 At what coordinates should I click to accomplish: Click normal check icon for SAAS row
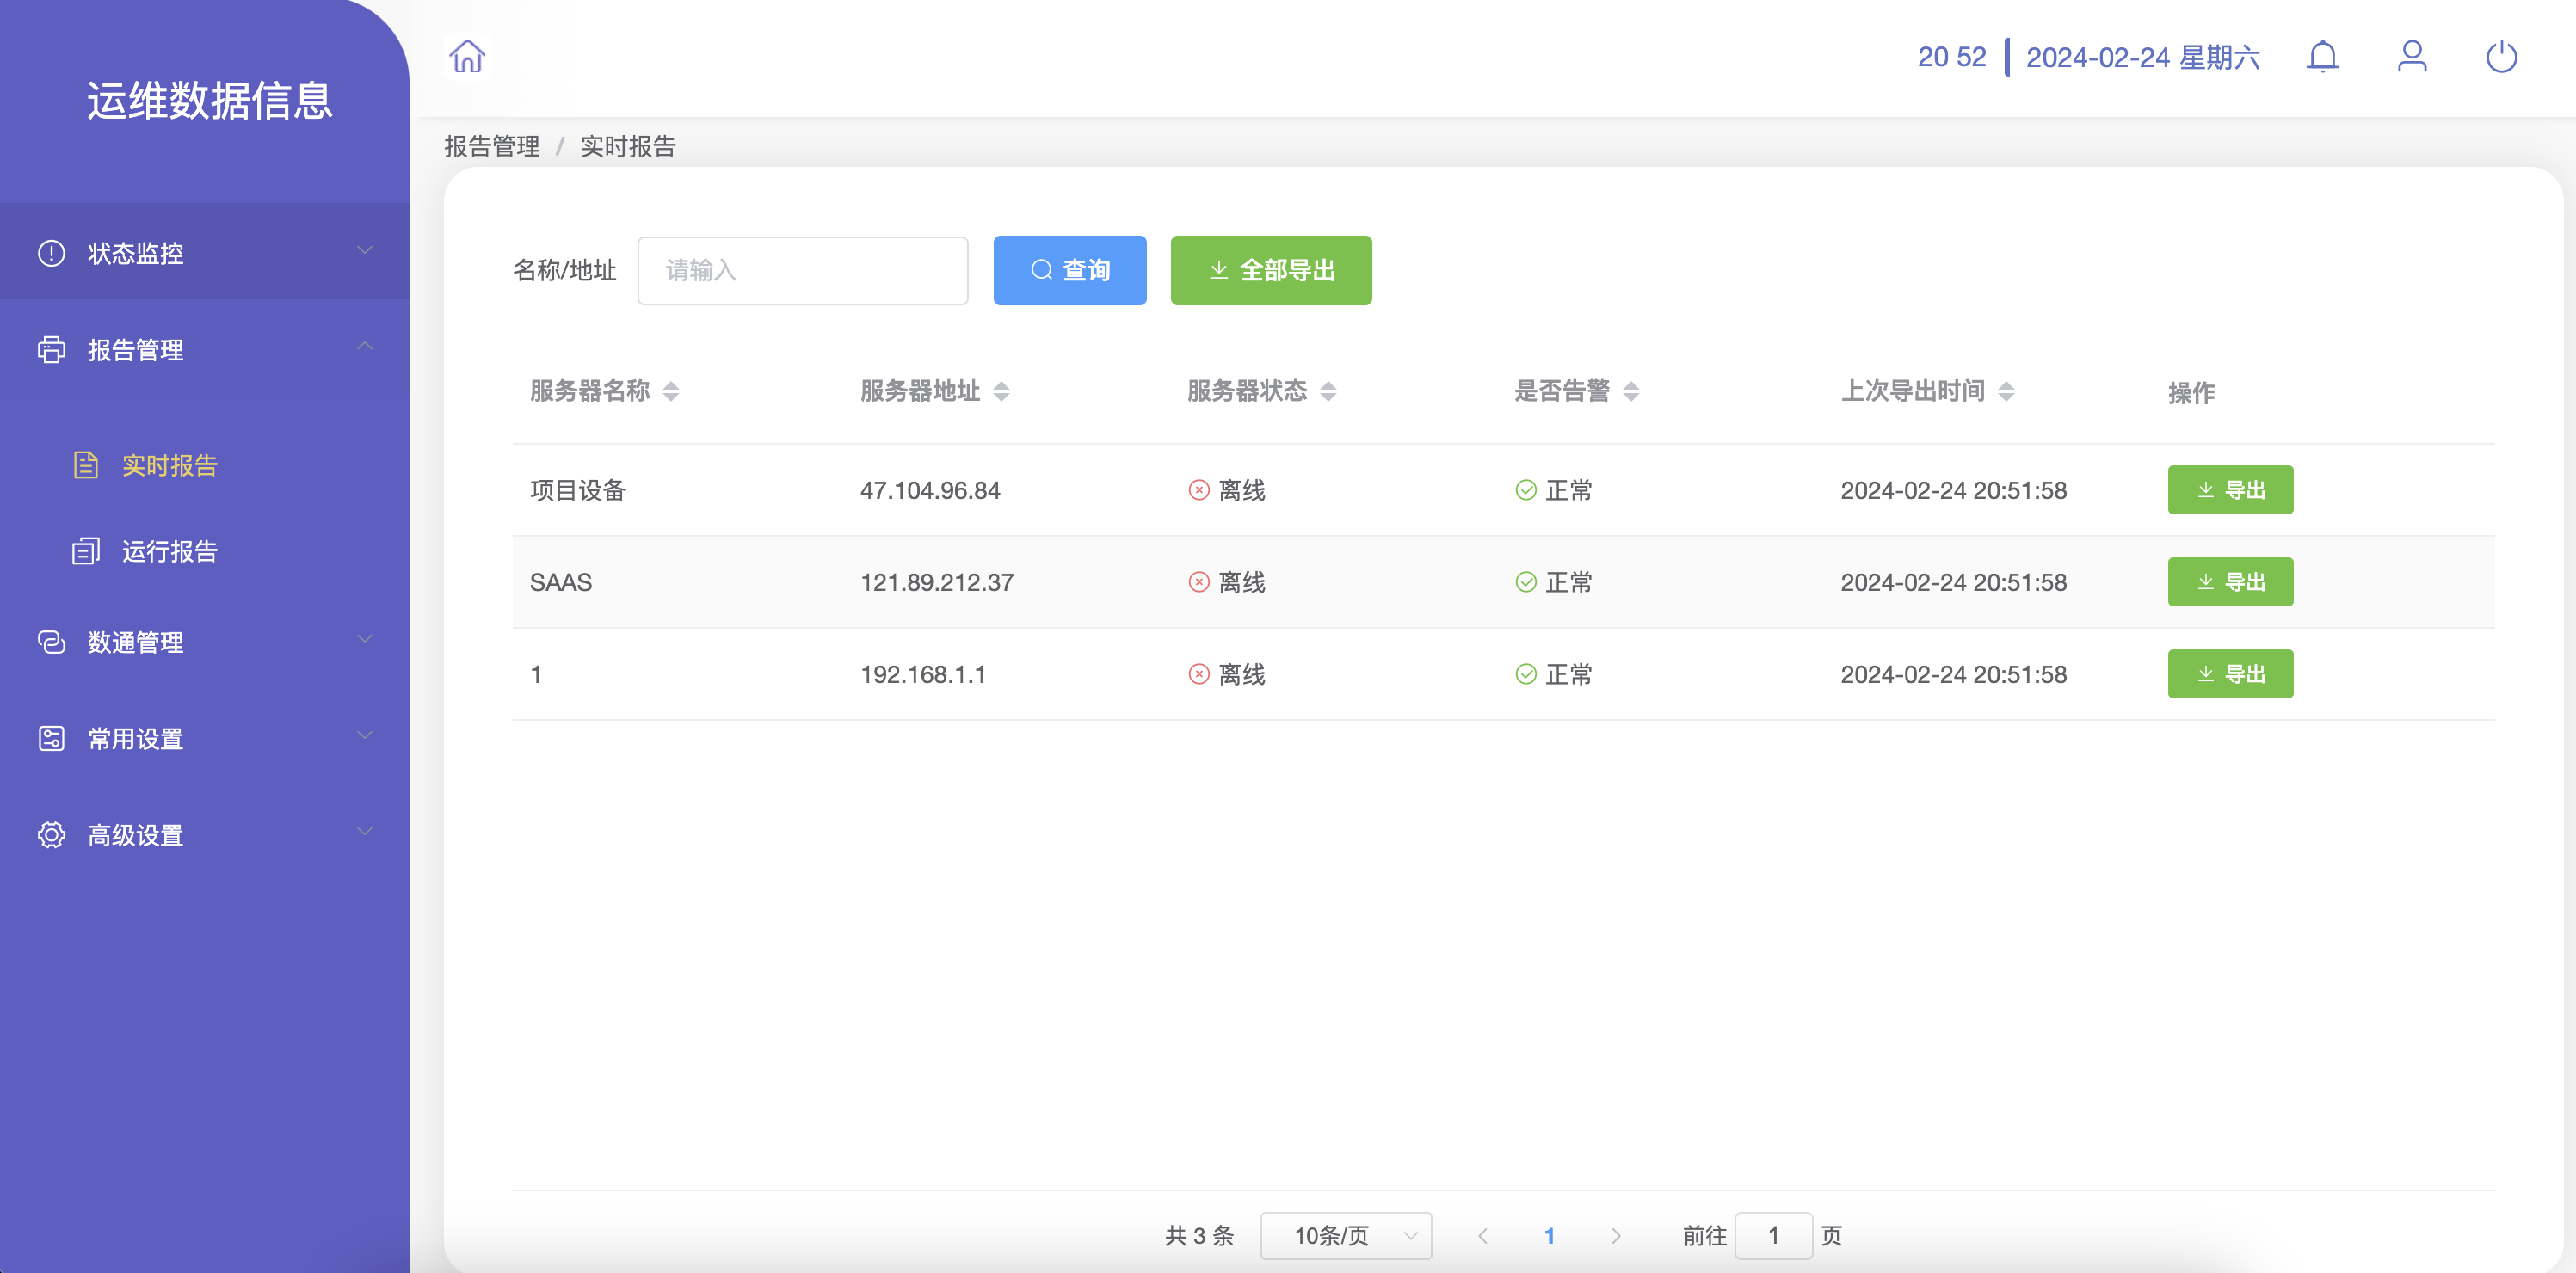(1526, 582)
